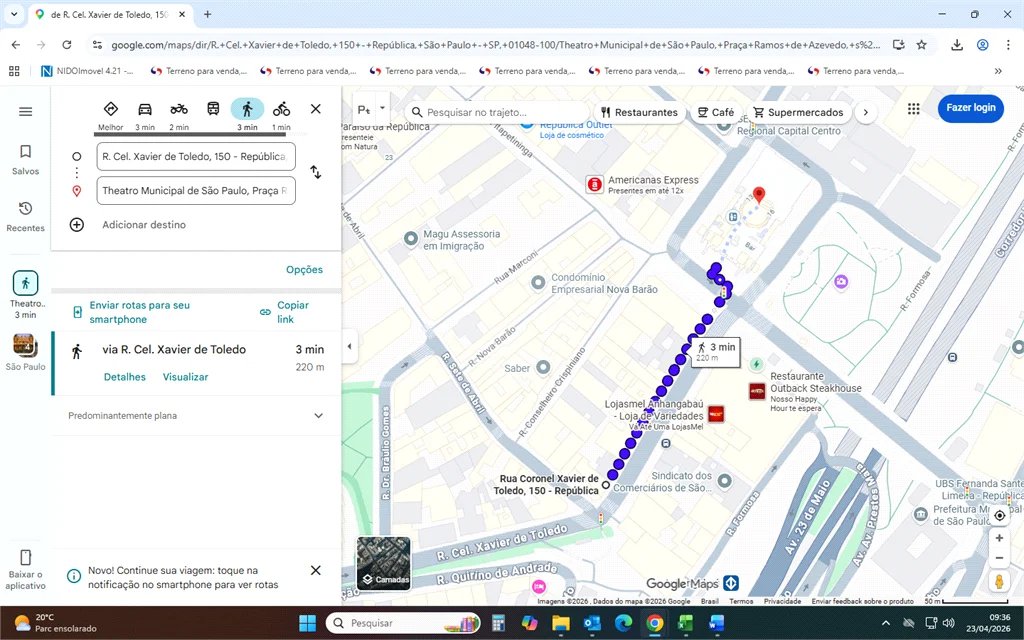Open new browser tab
This screenshot has height=640, width=1024.
pos(208,14)
